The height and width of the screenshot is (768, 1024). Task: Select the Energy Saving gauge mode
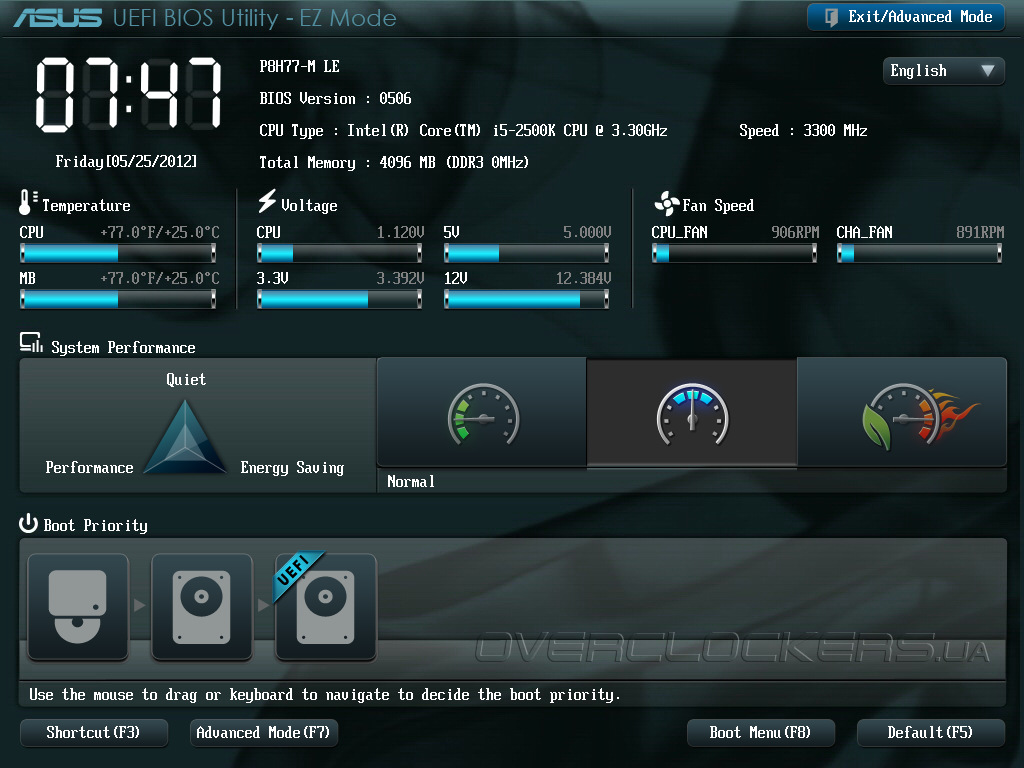[x=482, y=412]
